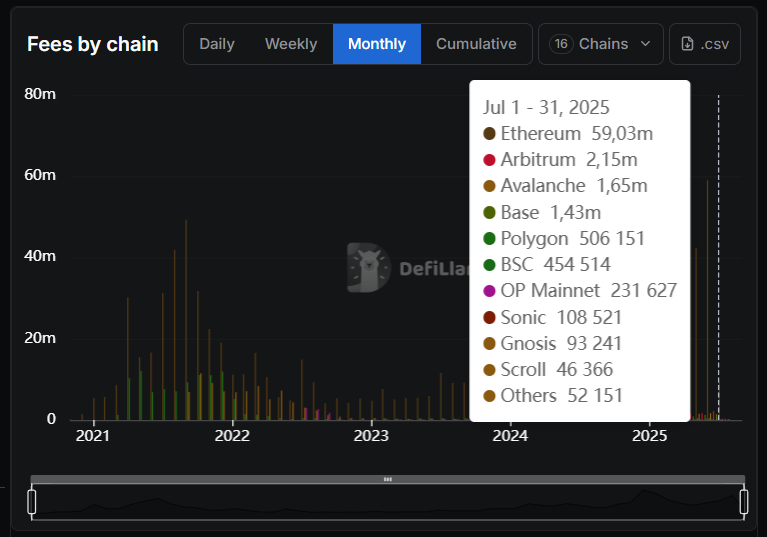Click the tall Ethereum bar reaching 59m in 2025
This screenshot has height=537, width=767.
[707, 300]
